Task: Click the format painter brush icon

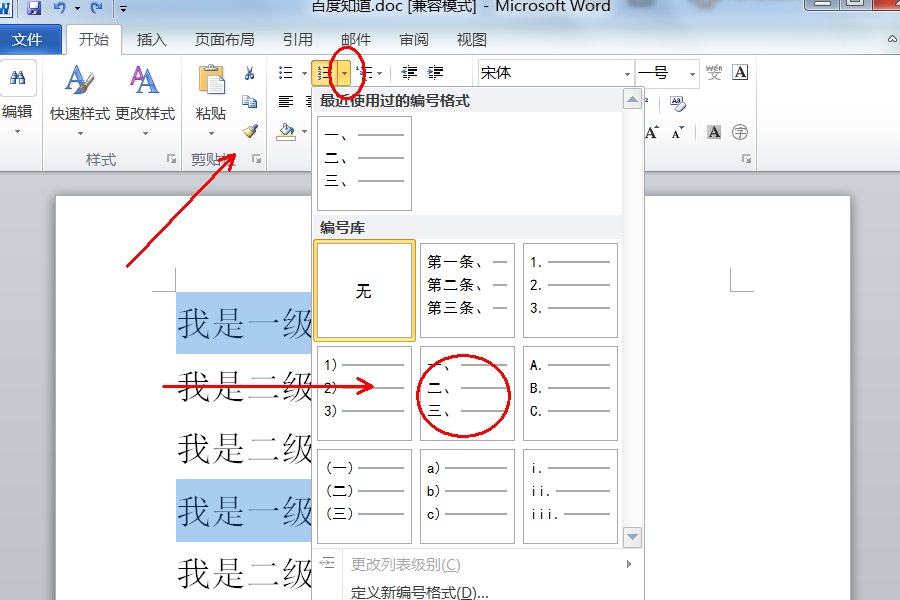Action: coord(250,131)
